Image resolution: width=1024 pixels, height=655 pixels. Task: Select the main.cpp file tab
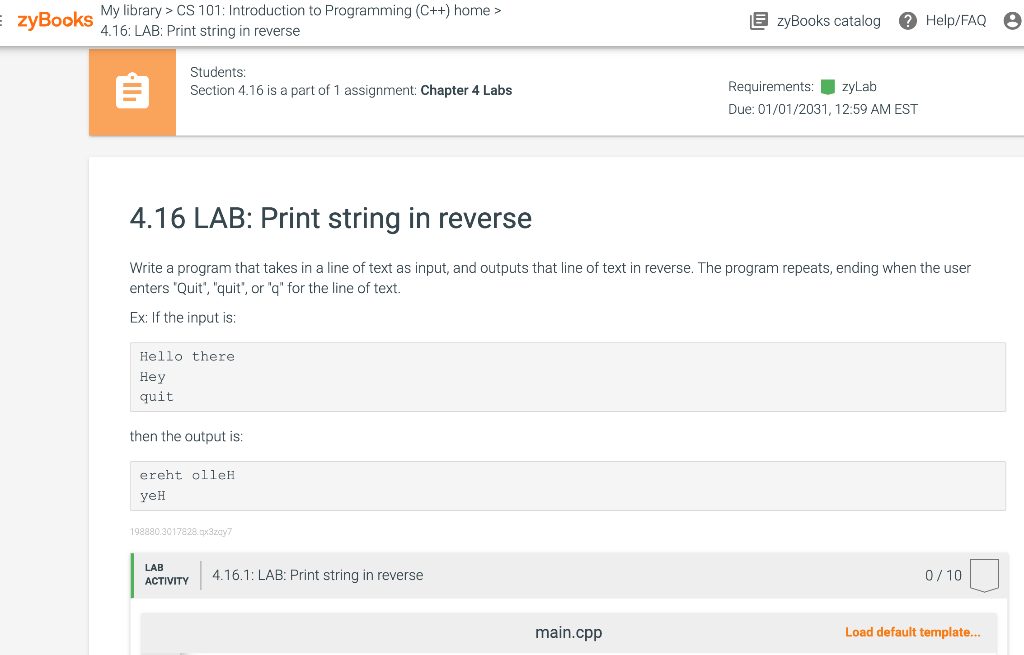pos(569,632)
